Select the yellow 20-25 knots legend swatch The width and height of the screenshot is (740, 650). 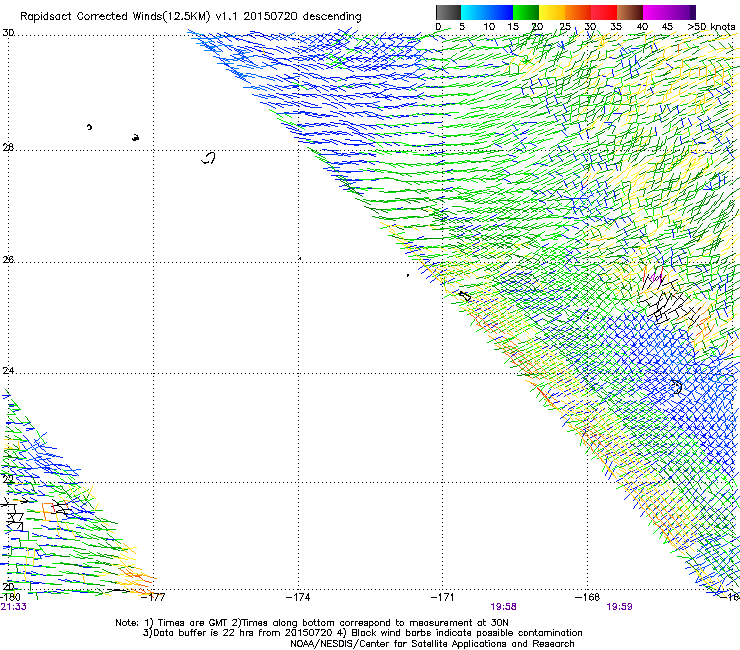[552, 12]
